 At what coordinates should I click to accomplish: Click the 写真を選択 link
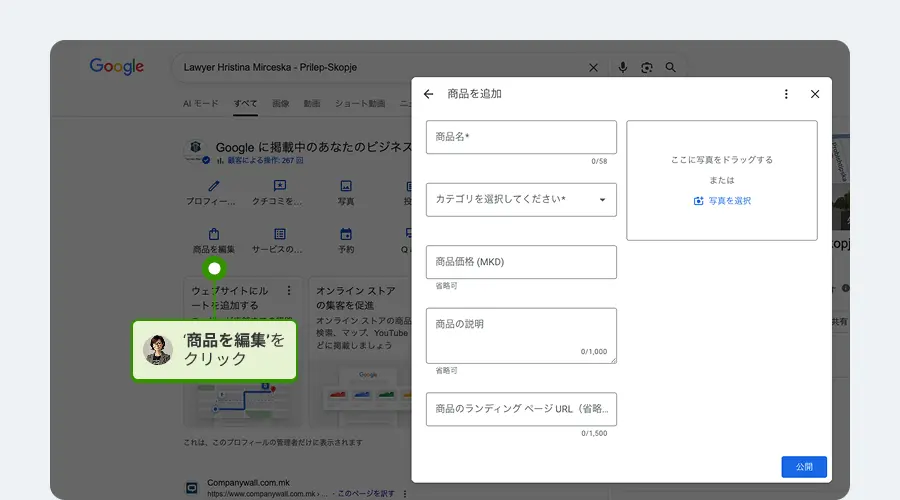[722, 201]
